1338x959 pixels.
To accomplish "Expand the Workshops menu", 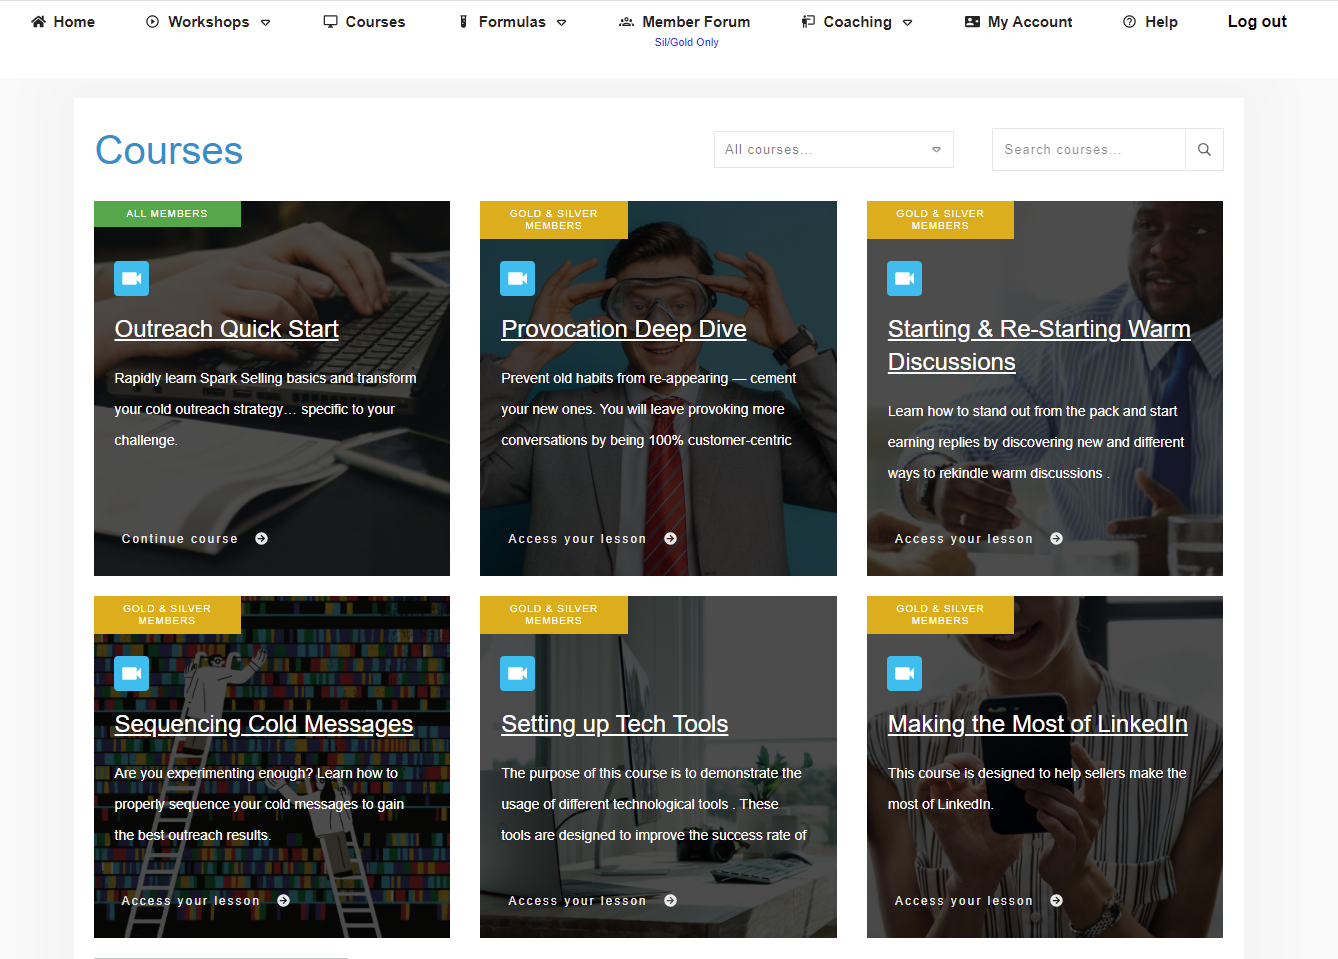I will click(208, 22).
